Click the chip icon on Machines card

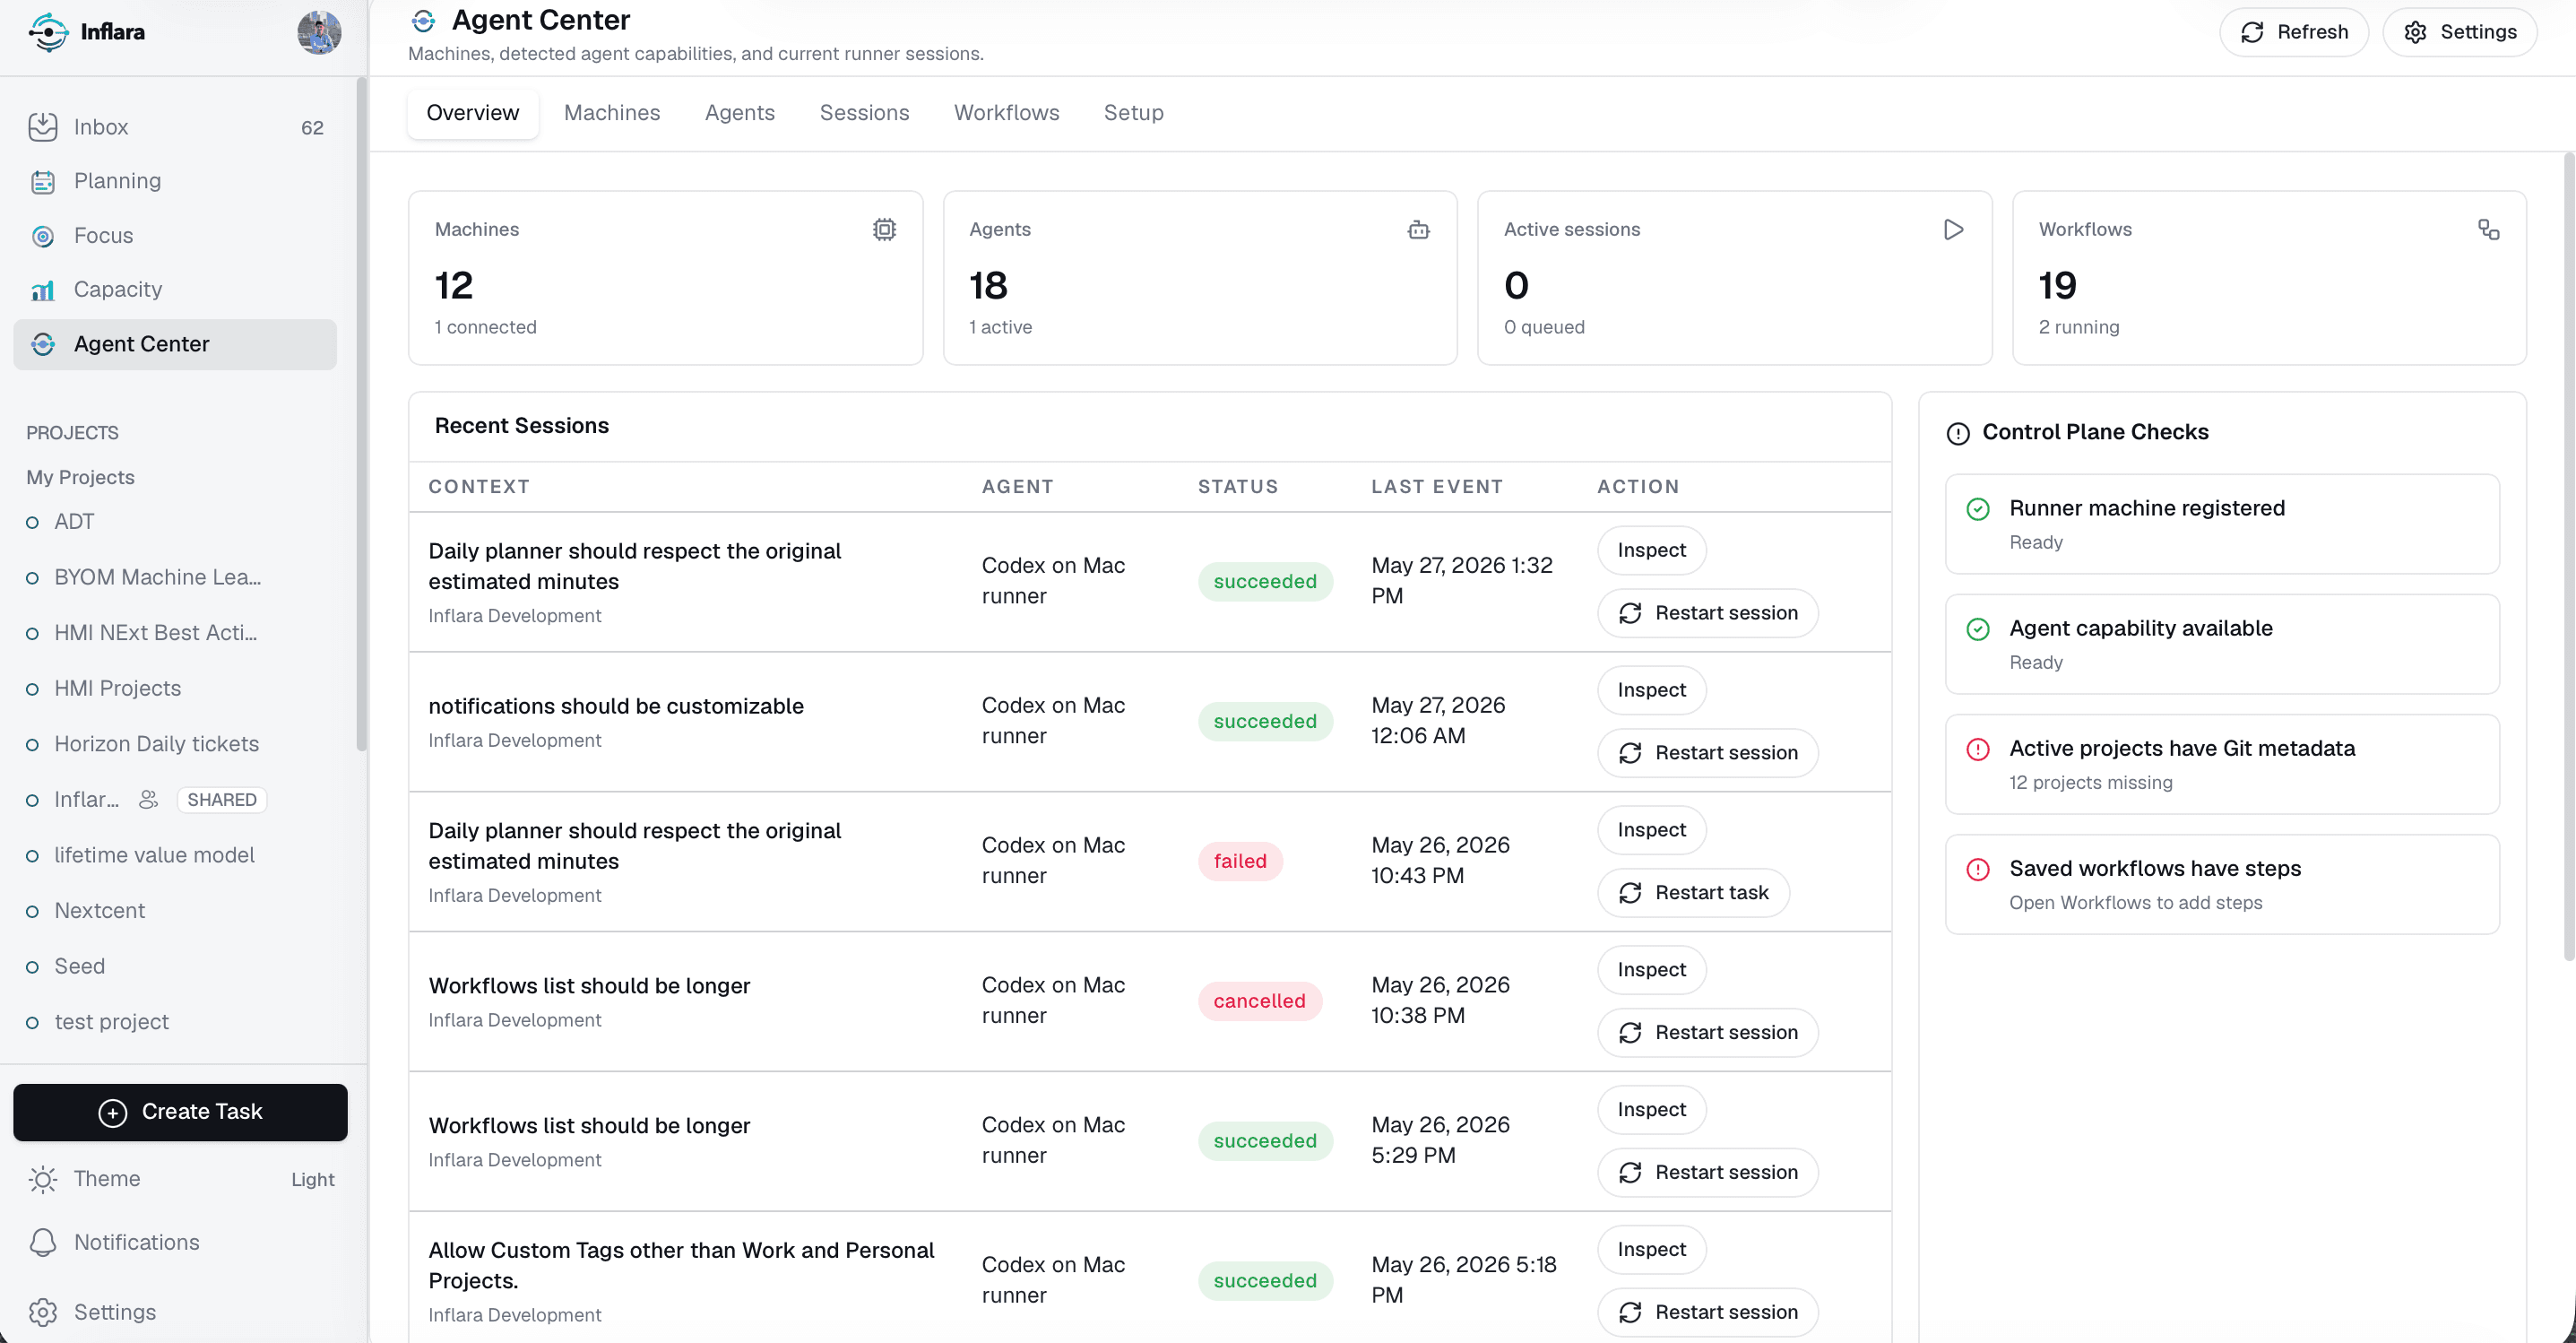pos(884,230)
